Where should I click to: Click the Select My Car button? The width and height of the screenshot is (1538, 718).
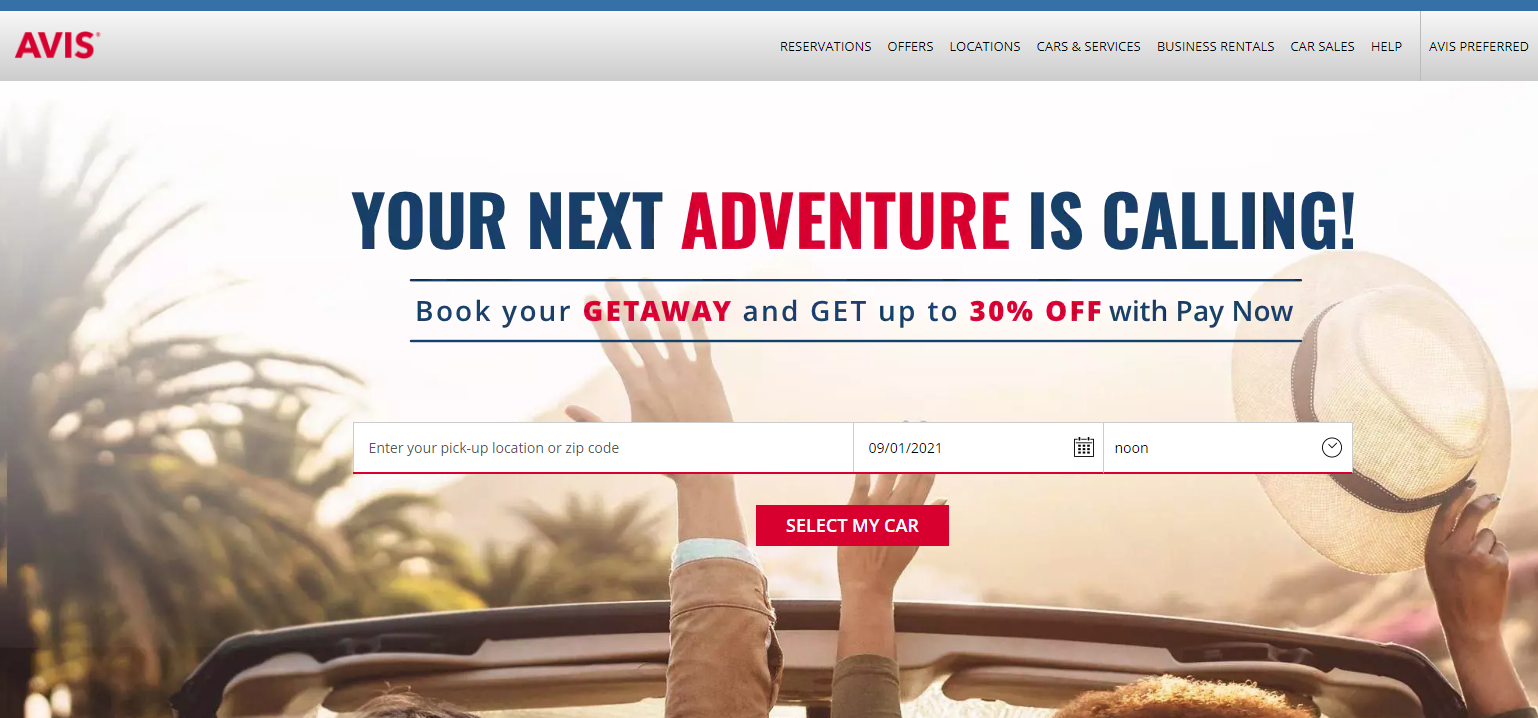[852, 525]
